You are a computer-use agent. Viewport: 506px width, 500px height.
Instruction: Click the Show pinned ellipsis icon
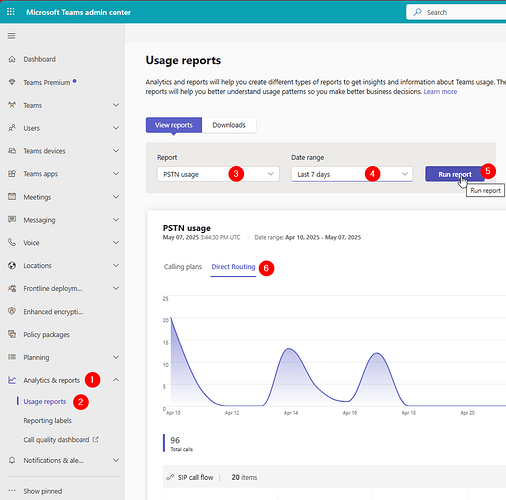(x=12, y=491)
